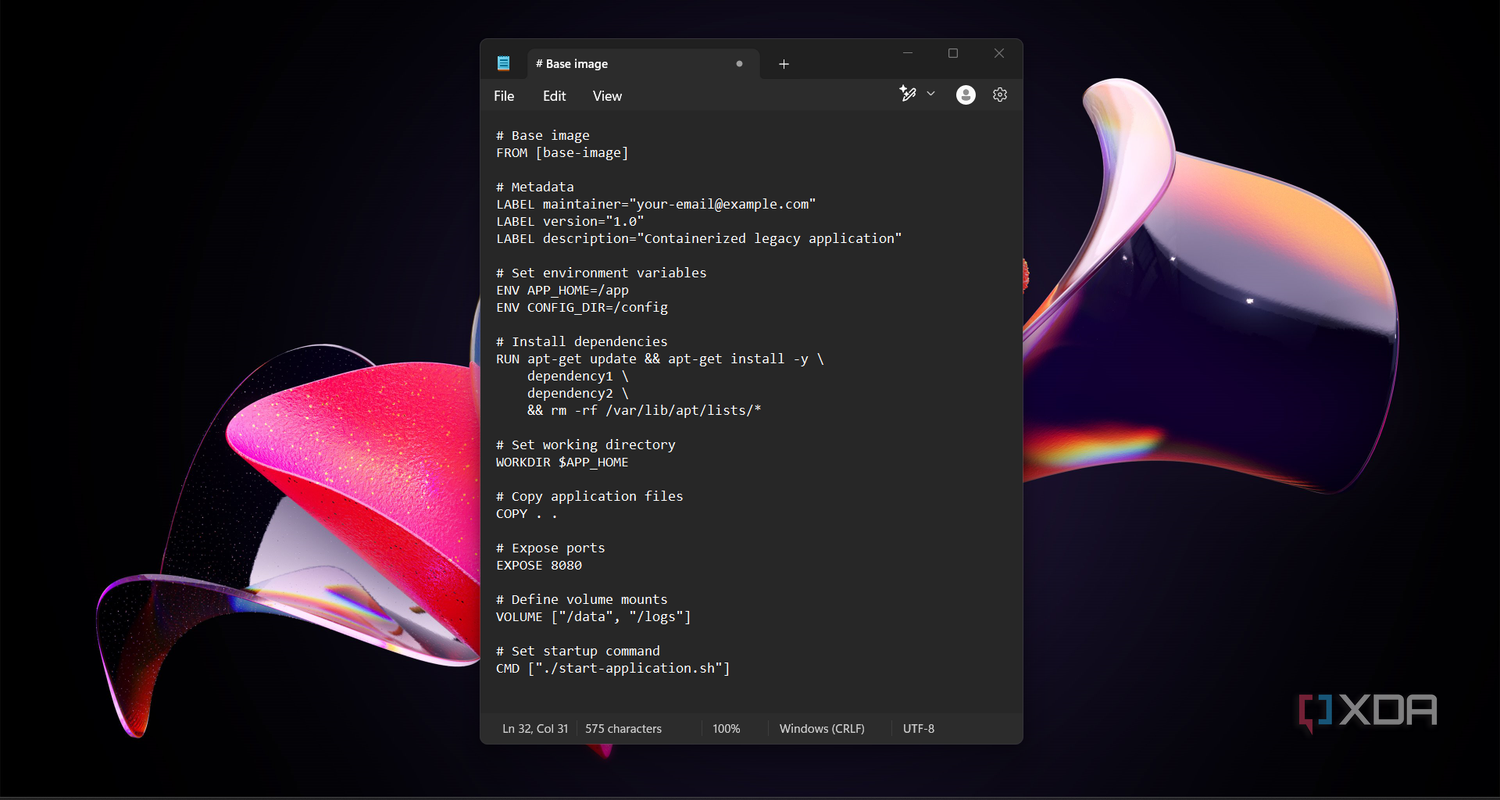Click the 'LABEL version="1.0"' line
The image size is (1500, 800).
pos(570,221)
